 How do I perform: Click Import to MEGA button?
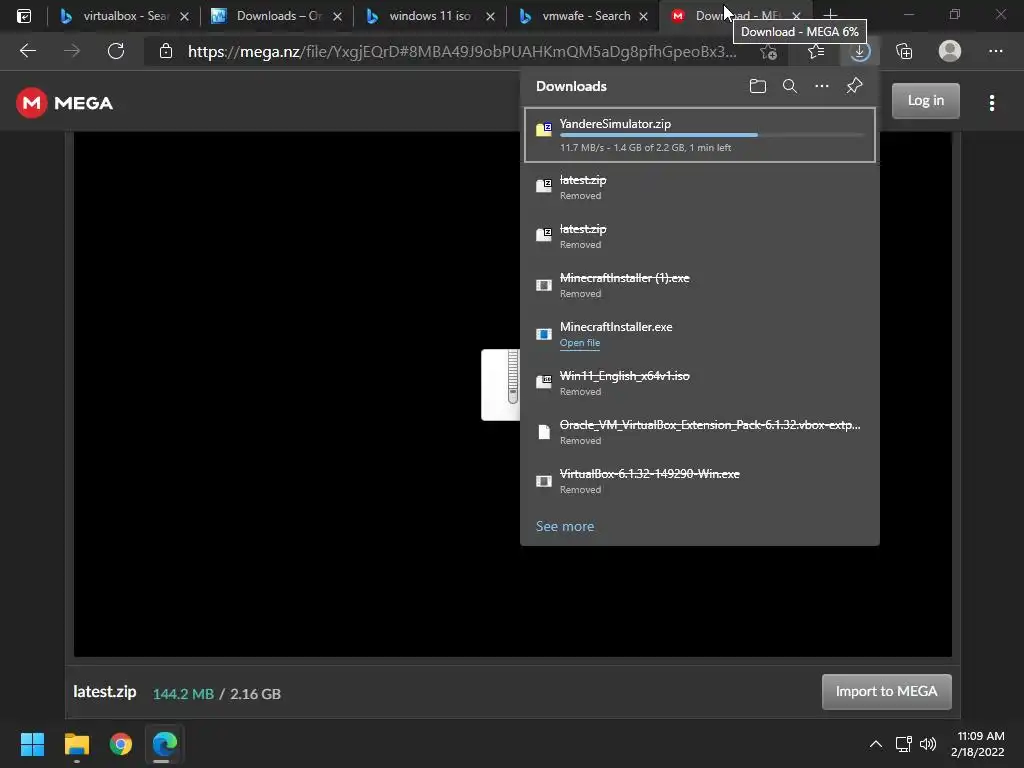[886, 691]
